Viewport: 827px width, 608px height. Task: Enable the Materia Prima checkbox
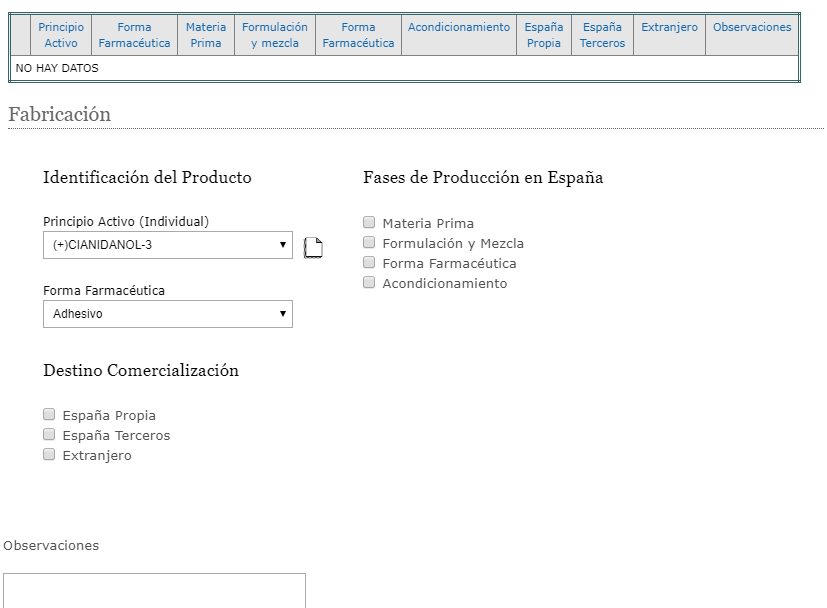pyautogui.click(x=369, y=223)
